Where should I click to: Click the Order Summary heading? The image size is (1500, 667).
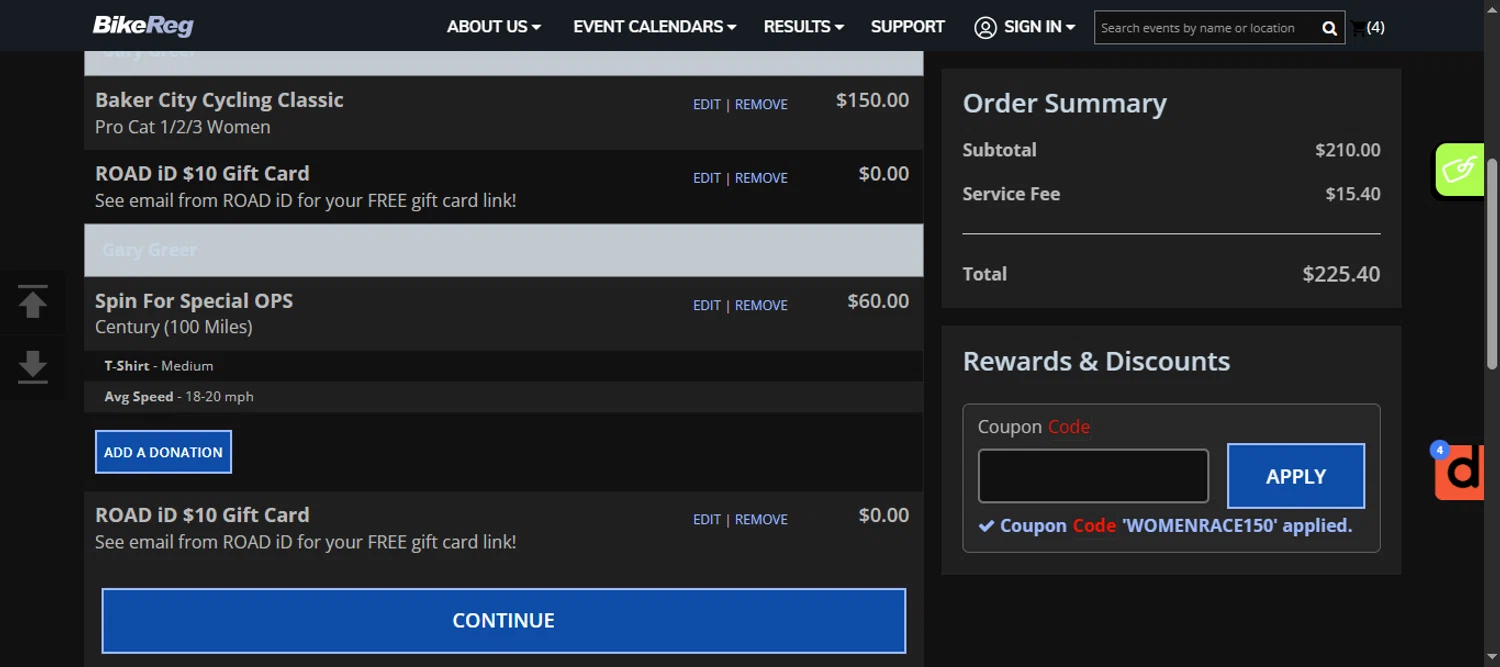[1064, 104]
